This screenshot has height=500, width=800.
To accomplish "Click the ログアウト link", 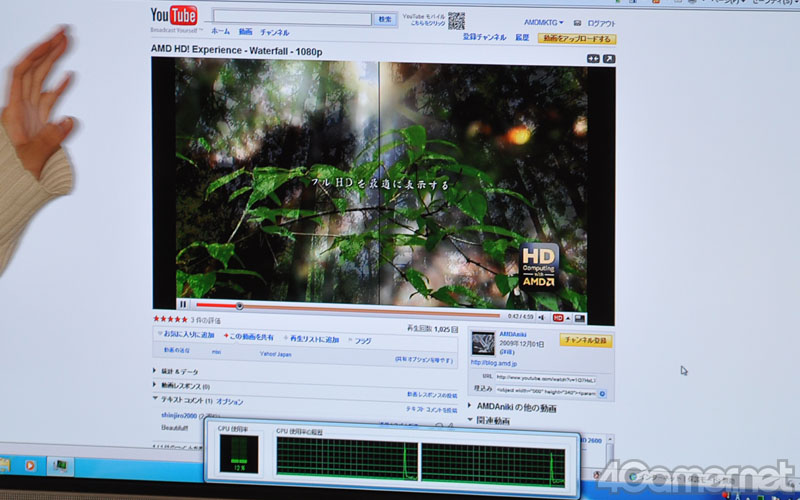I will point(601,23).
